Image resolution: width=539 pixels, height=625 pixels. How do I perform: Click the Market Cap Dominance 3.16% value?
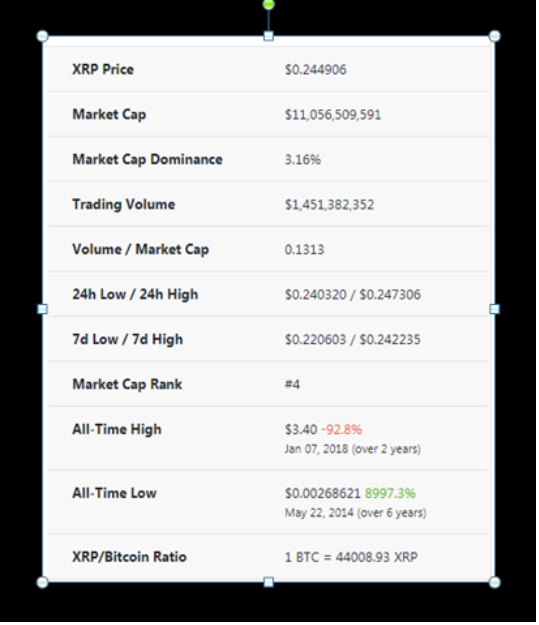(303, 160)
